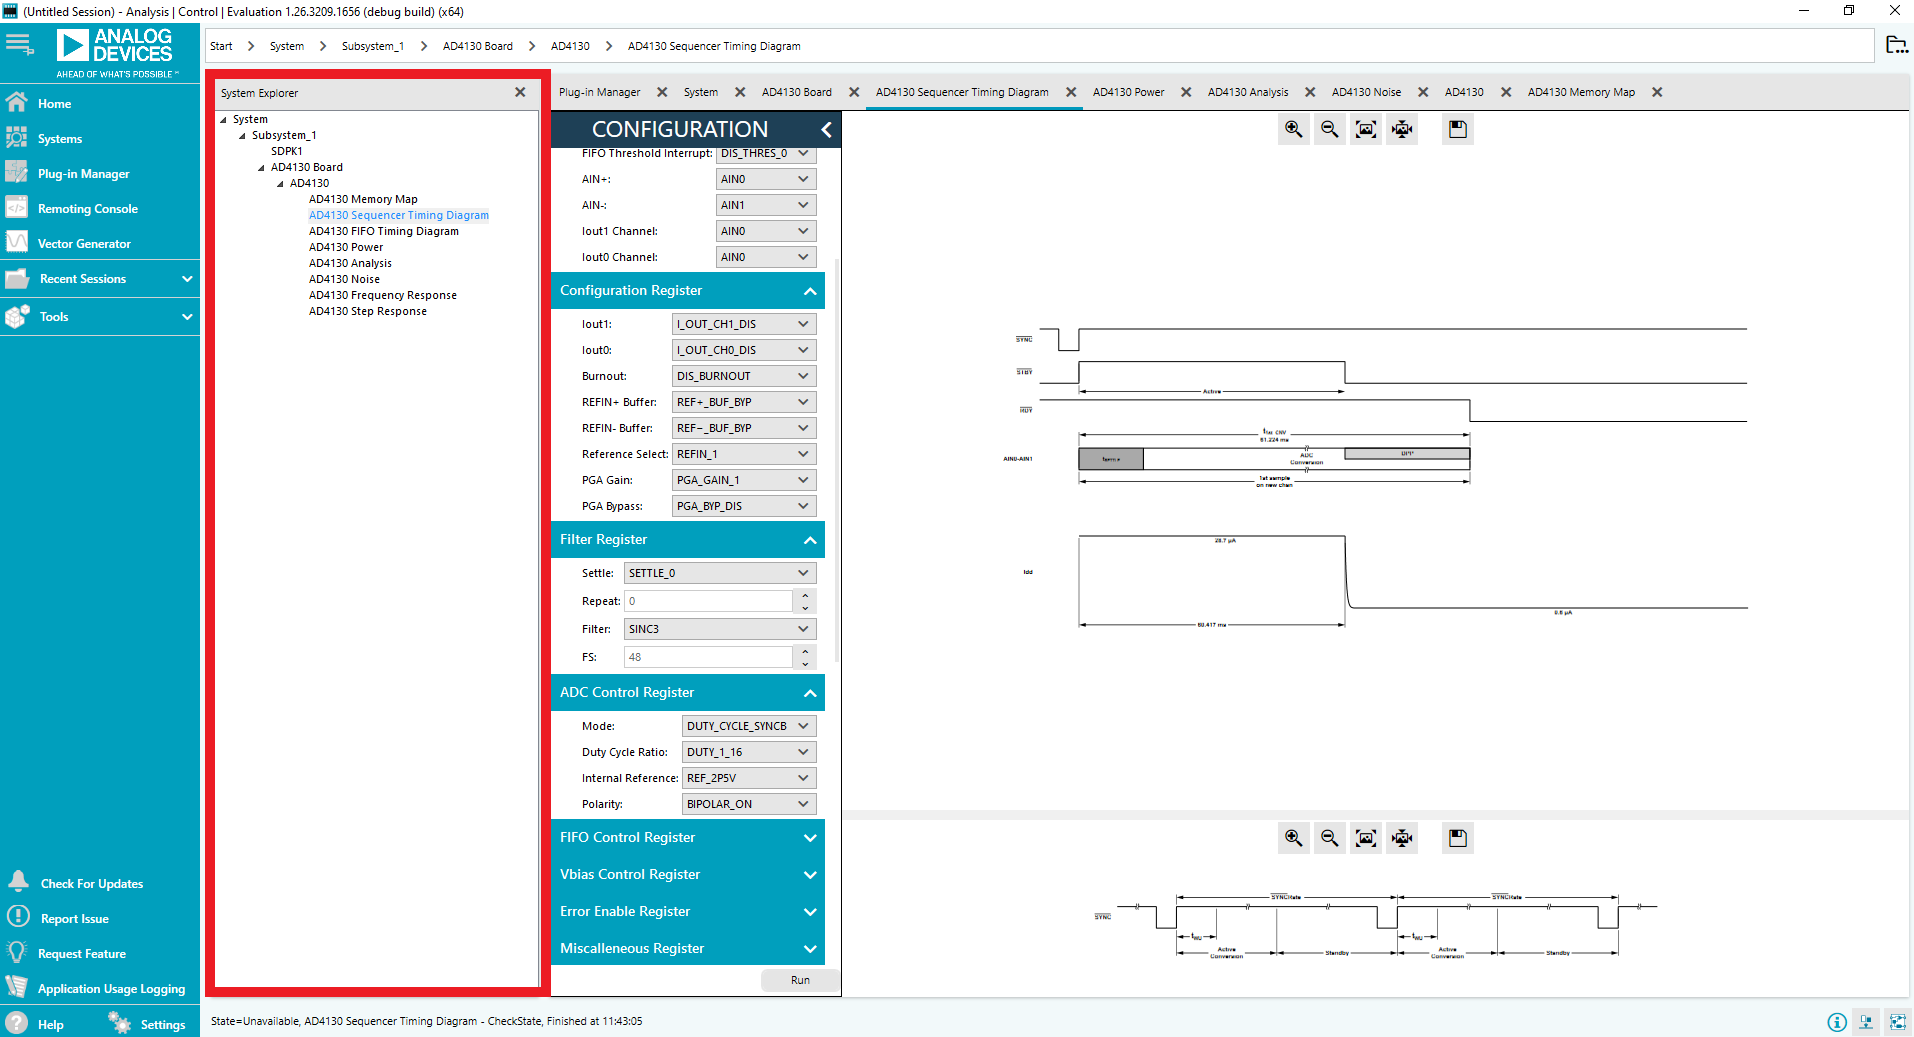This screenshot has height=1037, width=1914.
Task: Close the AD4130 Sequencer Timing Diagram tab
Action: 1071,92
